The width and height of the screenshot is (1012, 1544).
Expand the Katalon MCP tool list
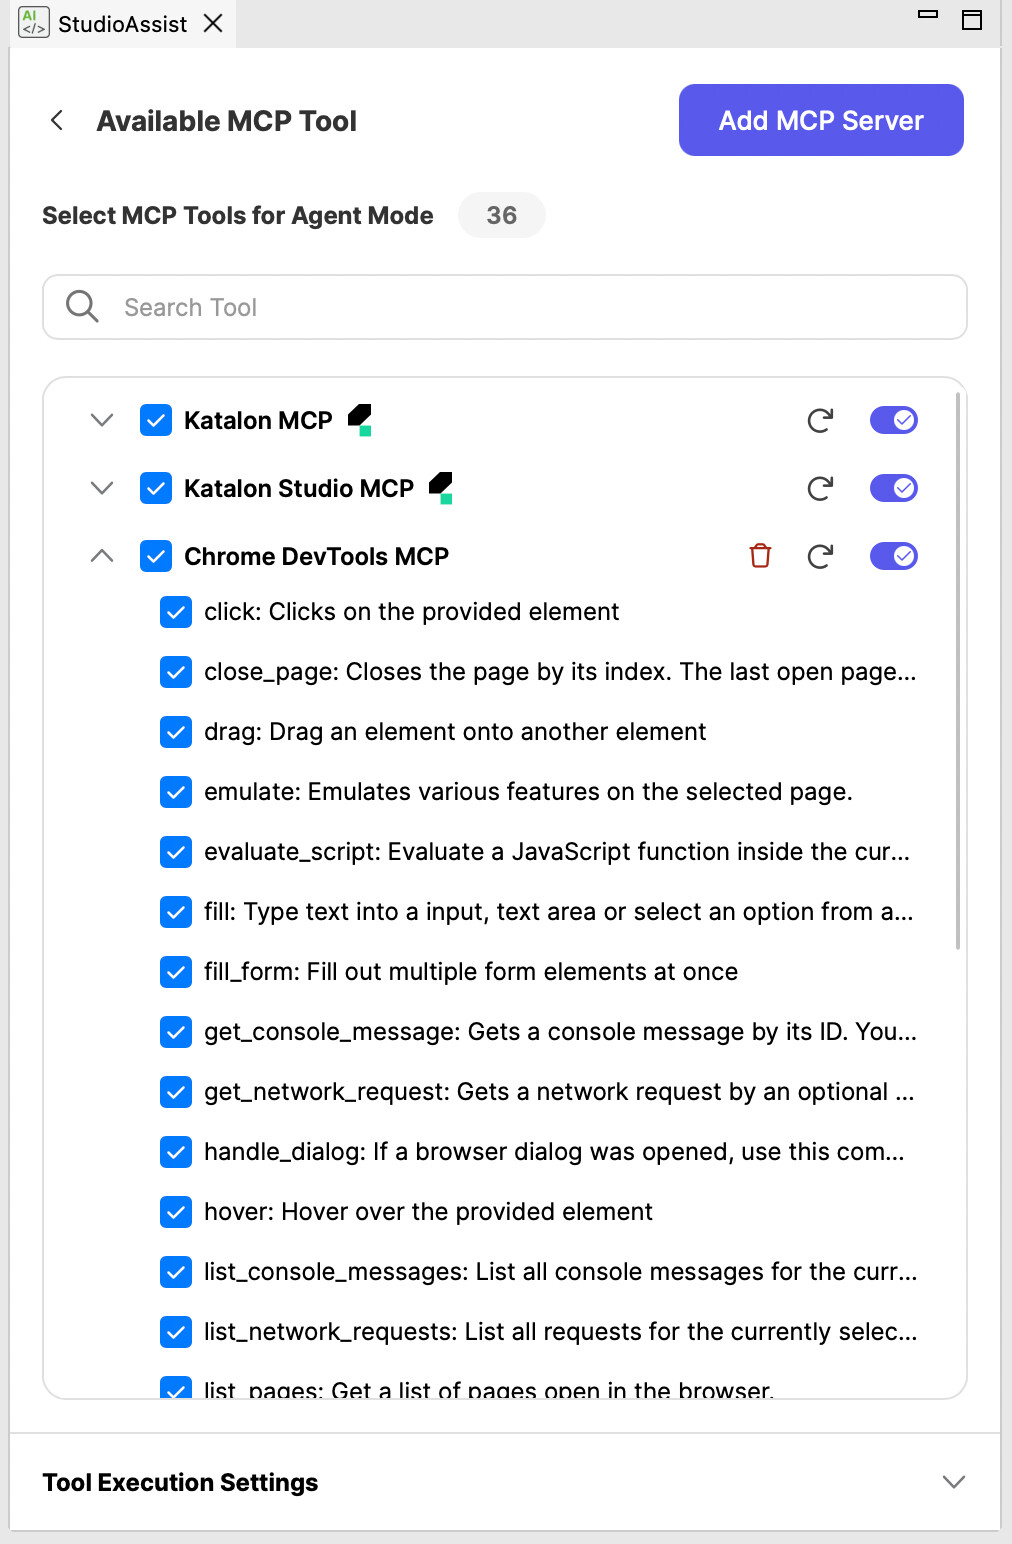click(100, 420)
